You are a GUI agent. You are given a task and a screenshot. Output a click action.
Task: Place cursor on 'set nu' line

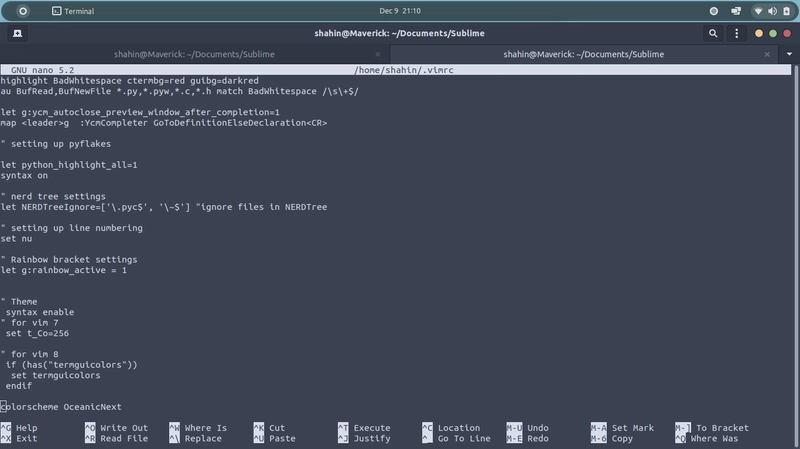click(16, 239)
